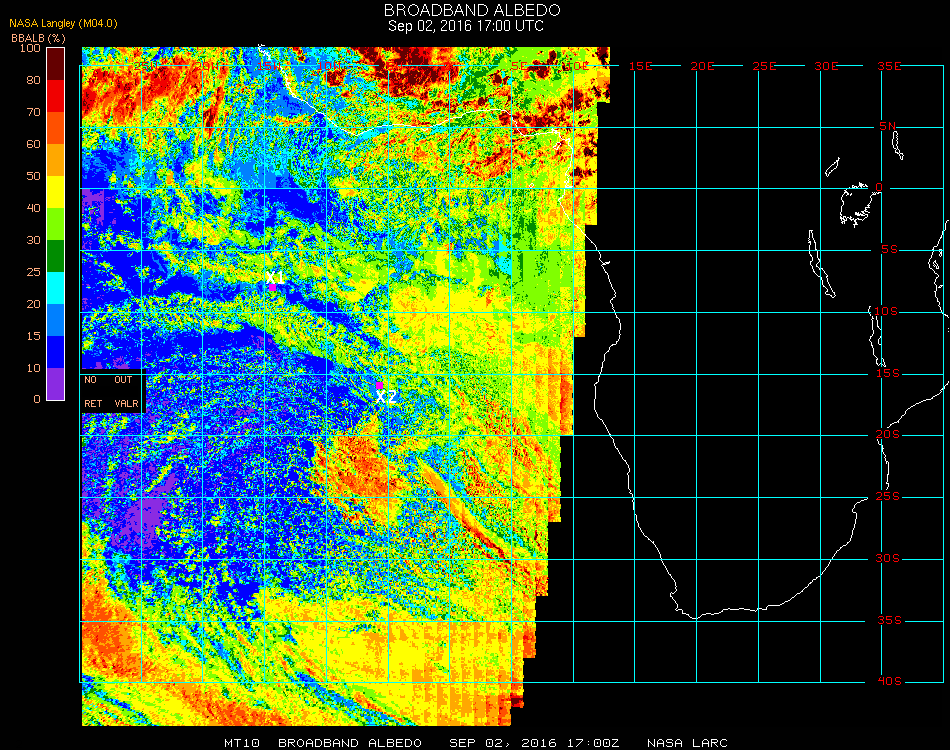Select the orange-red 60-70 legend swatch

(55, 128)
